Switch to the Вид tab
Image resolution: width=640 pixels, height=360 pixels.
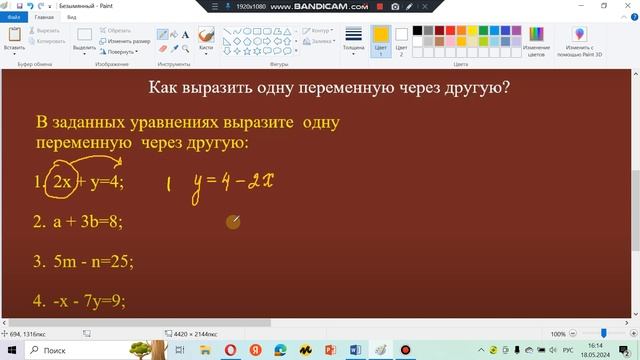click(71, 17)
